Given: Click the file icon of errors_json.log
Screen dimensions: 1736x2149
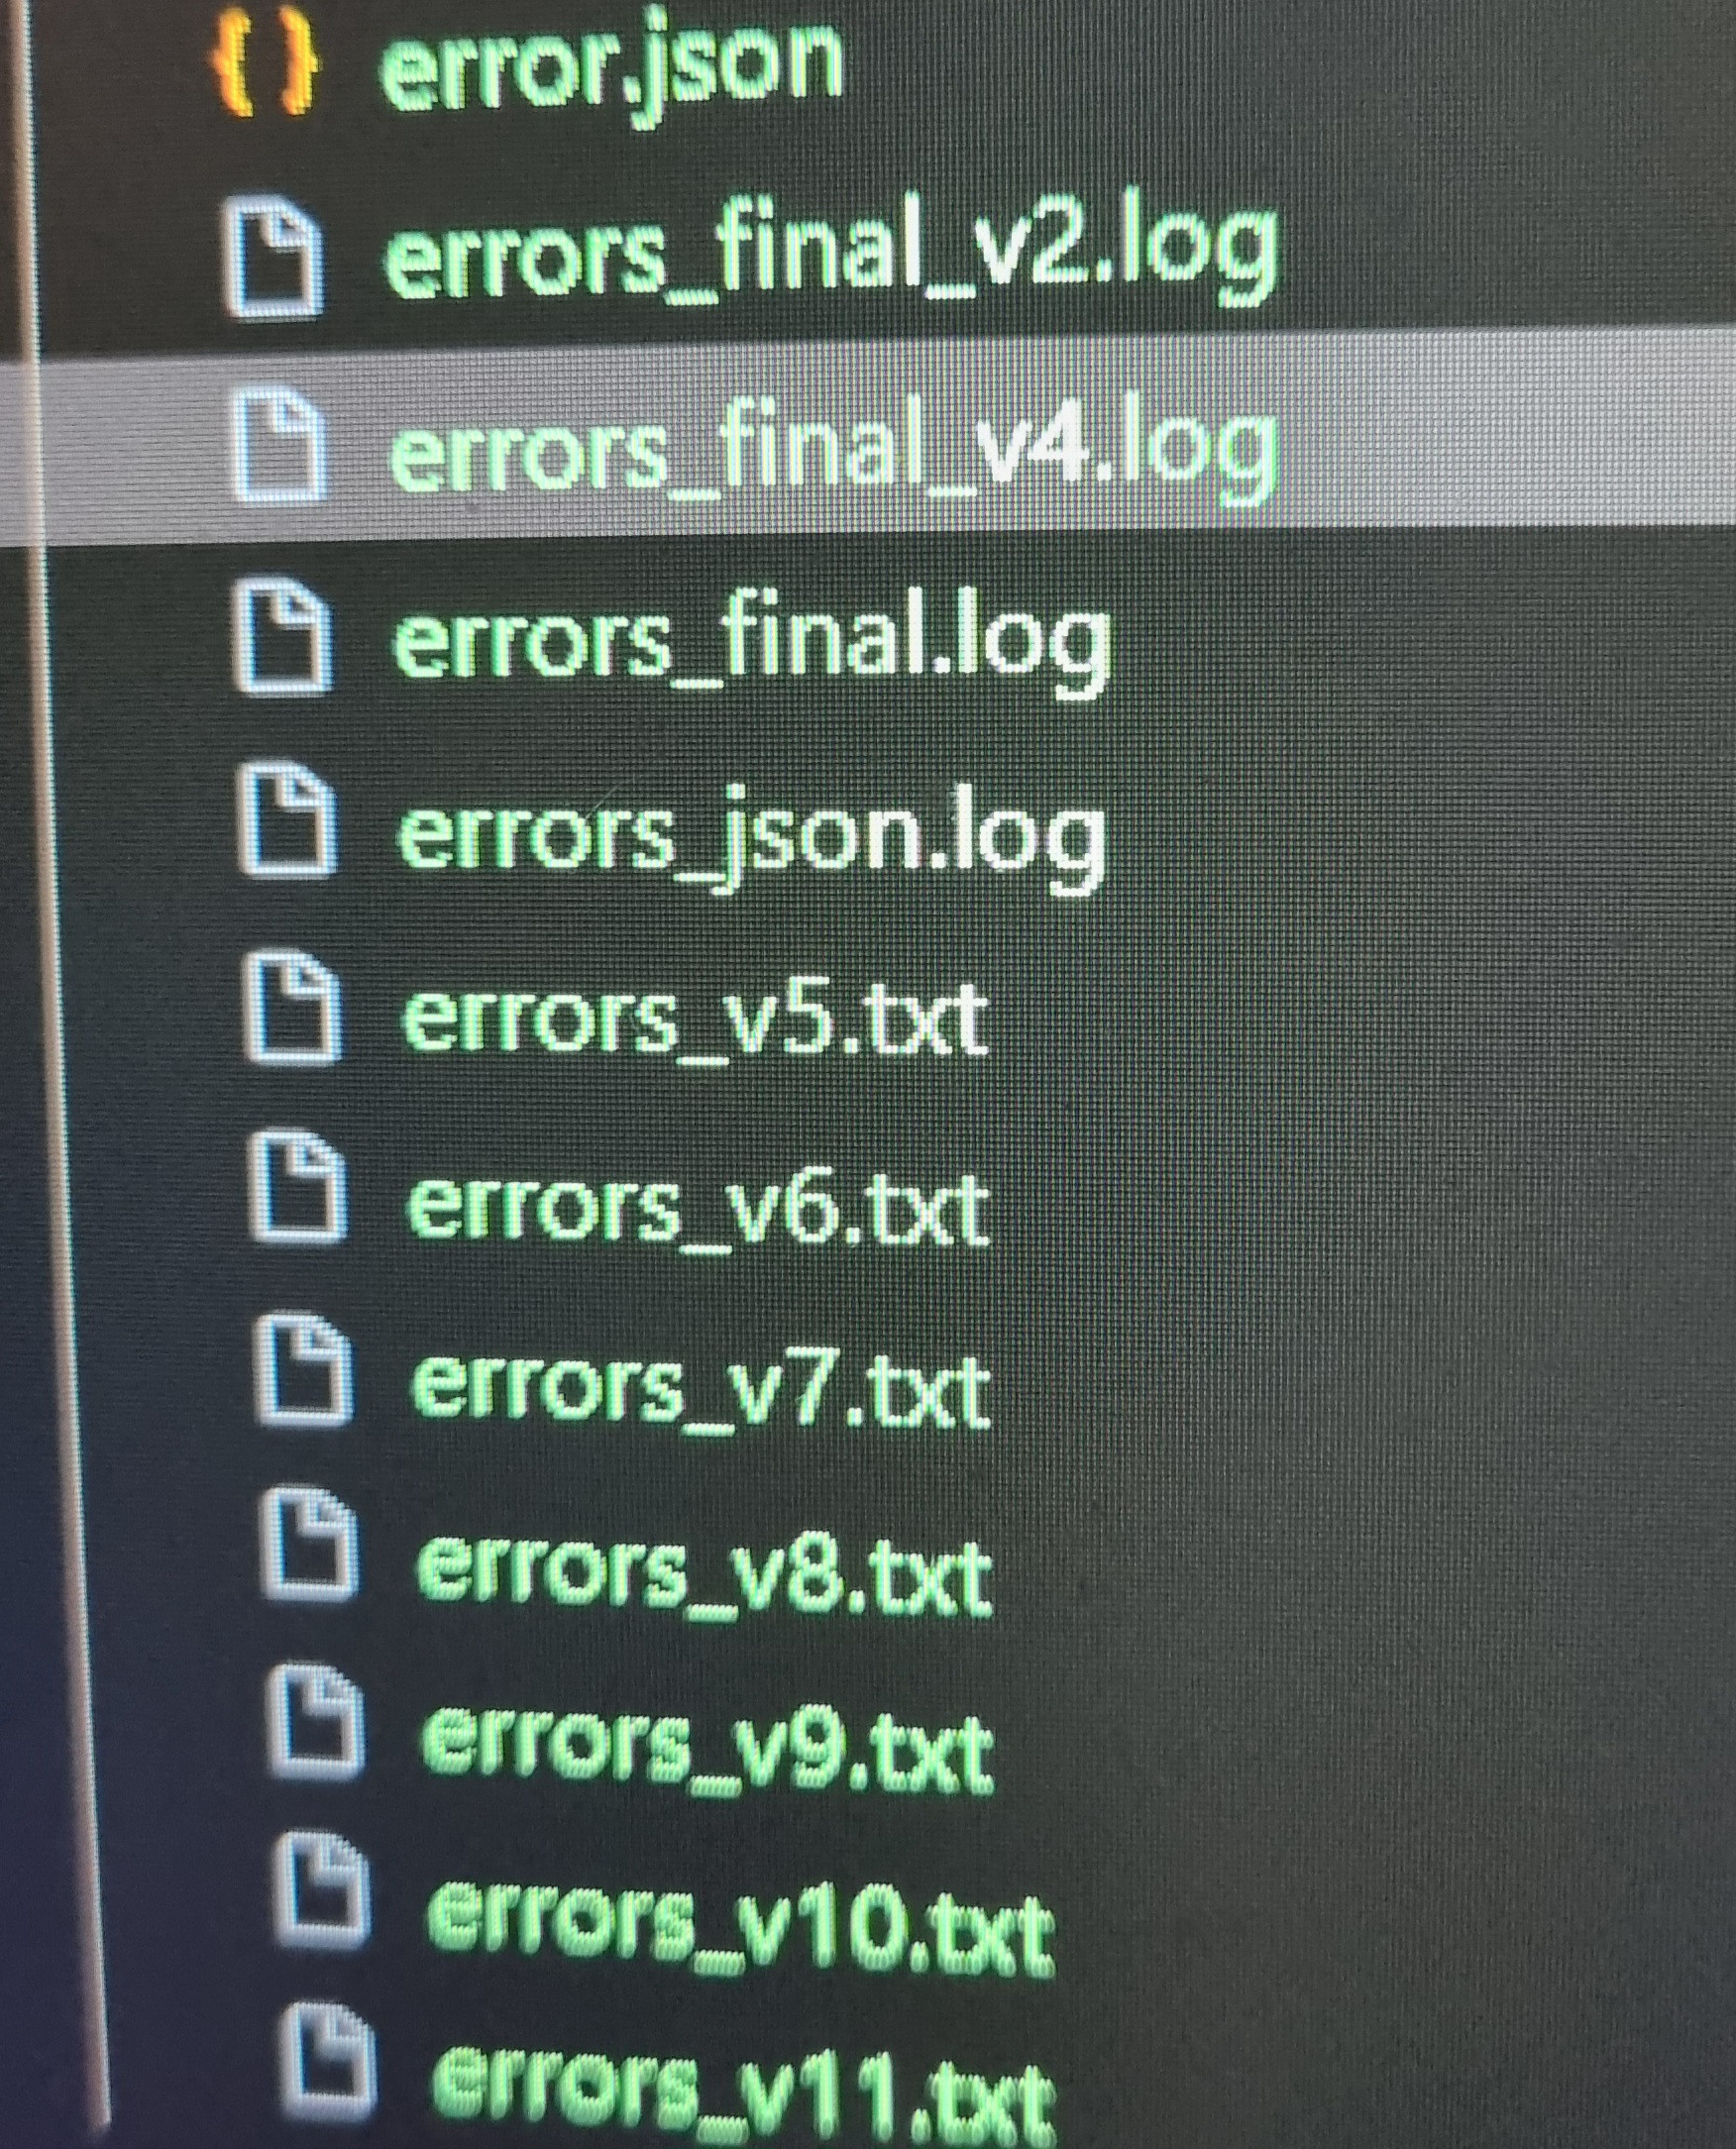Looking at the screenshot, I should tap(288, 819).
